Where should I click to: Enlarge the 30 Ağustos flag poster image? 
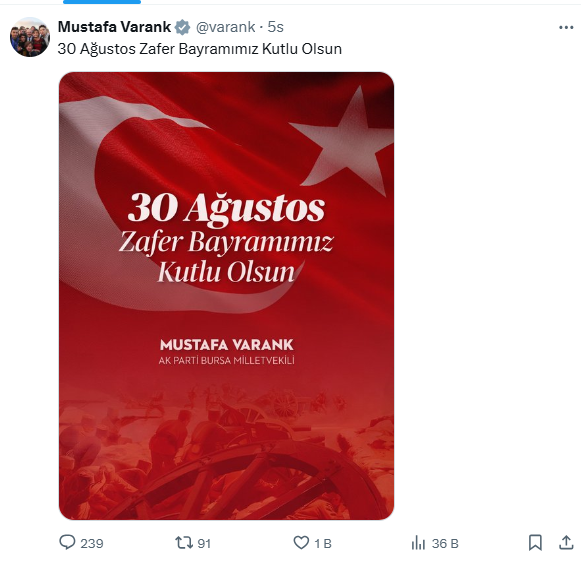pyautogui.click(x=226, y=296)
